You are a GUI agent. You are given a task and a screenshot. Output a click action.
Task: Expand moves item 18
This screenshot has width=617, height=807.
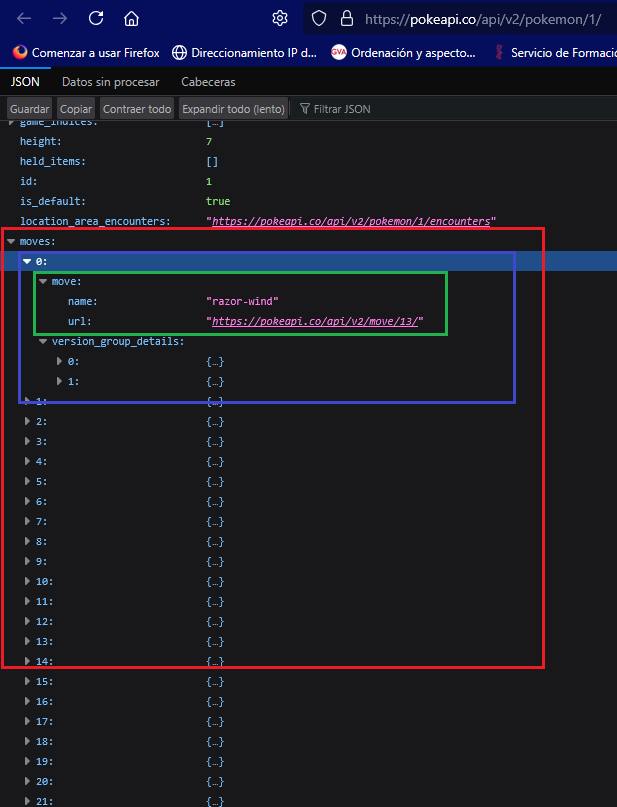(x=27, y=741)
